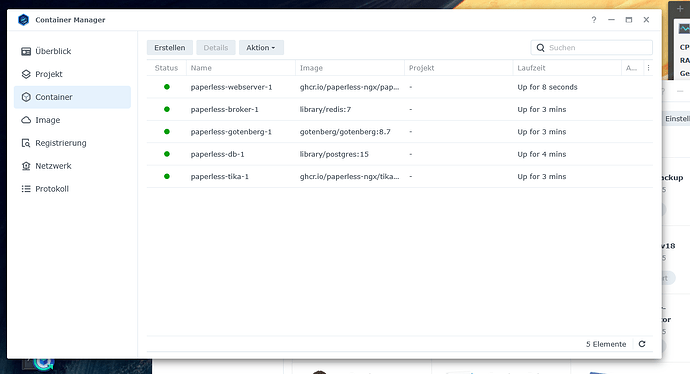The height and width of the screenshot is (374, 690).
Task: Sort by the Status column header
Action: click(166, 68)
